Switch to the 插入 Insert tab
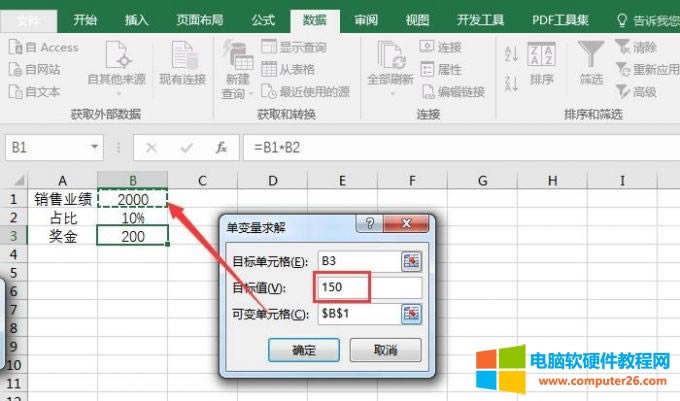 137,20
